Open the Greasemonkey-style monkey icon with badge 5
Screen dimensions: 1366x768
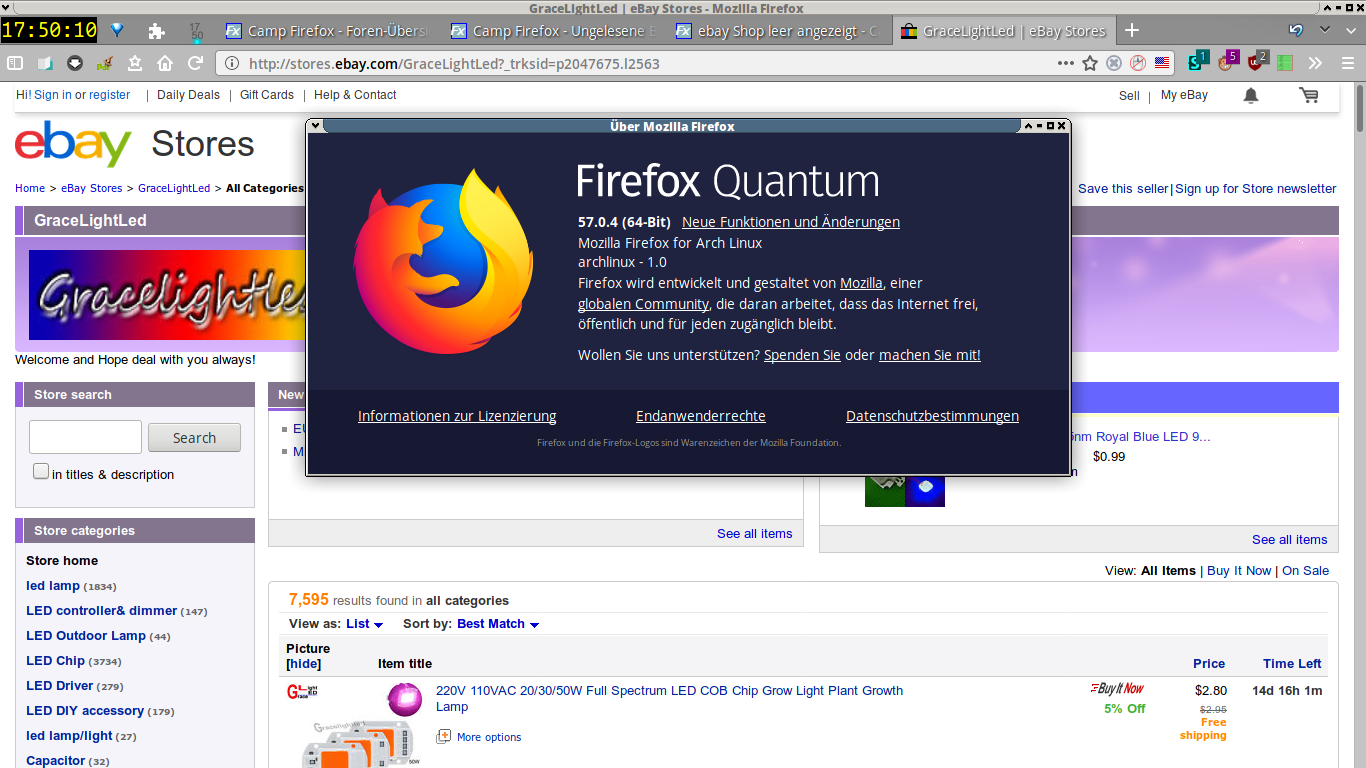coord(1227,62)
